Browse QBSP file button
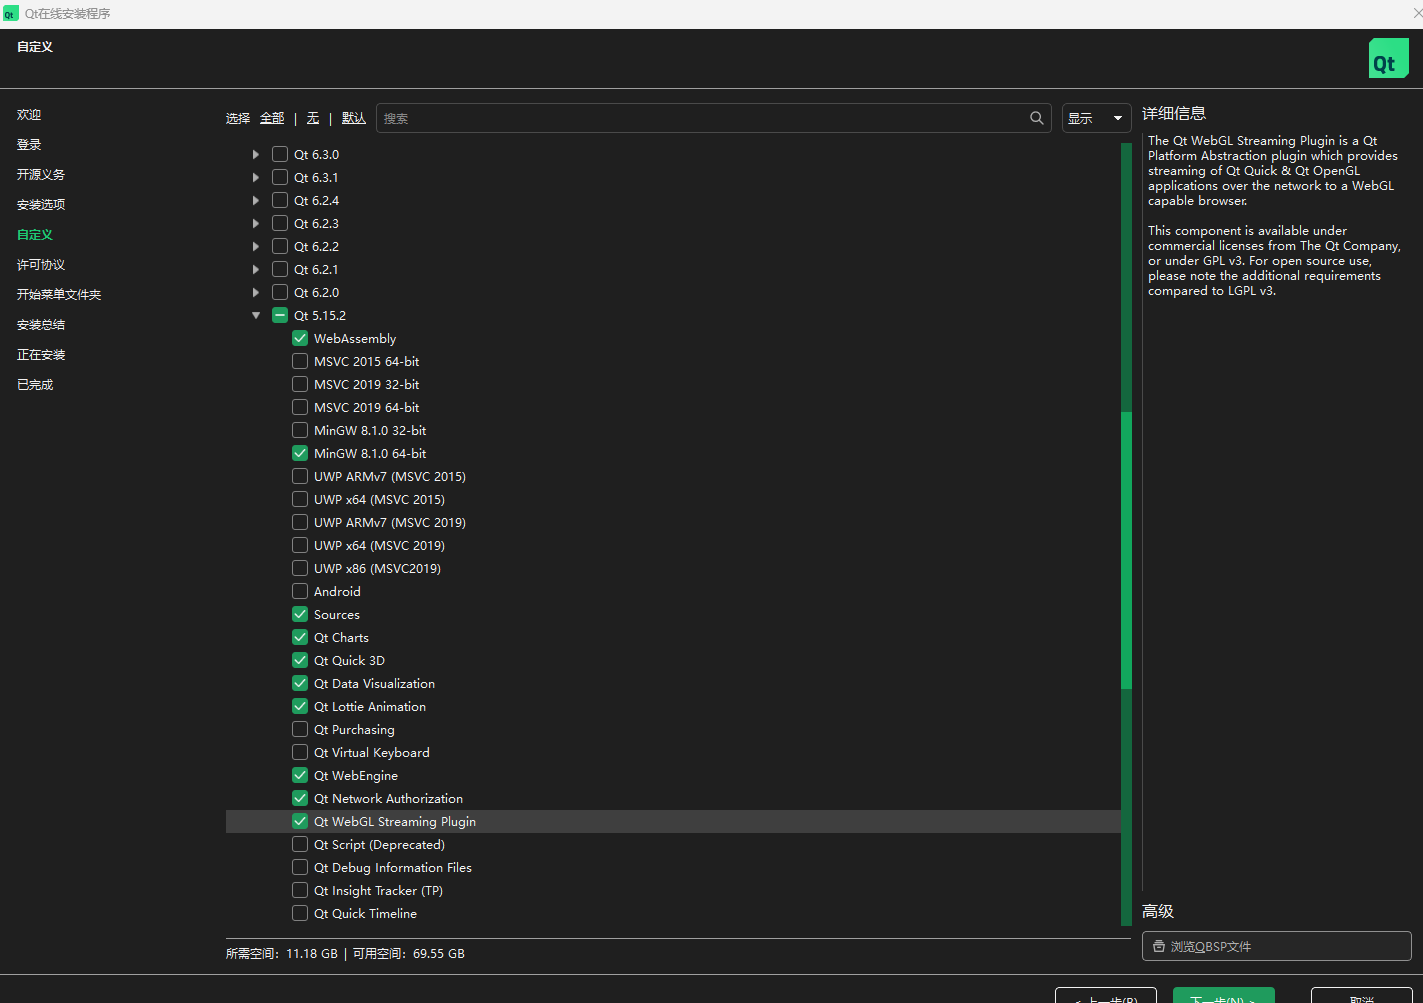This screenshot has height=1003, width=1423. tap(1276, 946)
